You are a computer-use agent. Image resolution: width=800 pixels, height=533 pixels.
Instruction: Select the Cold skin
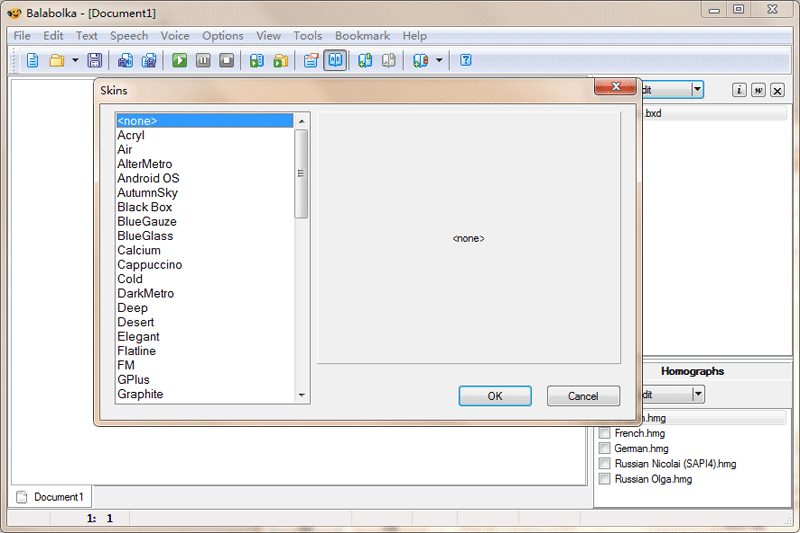(x=205, y=279)
